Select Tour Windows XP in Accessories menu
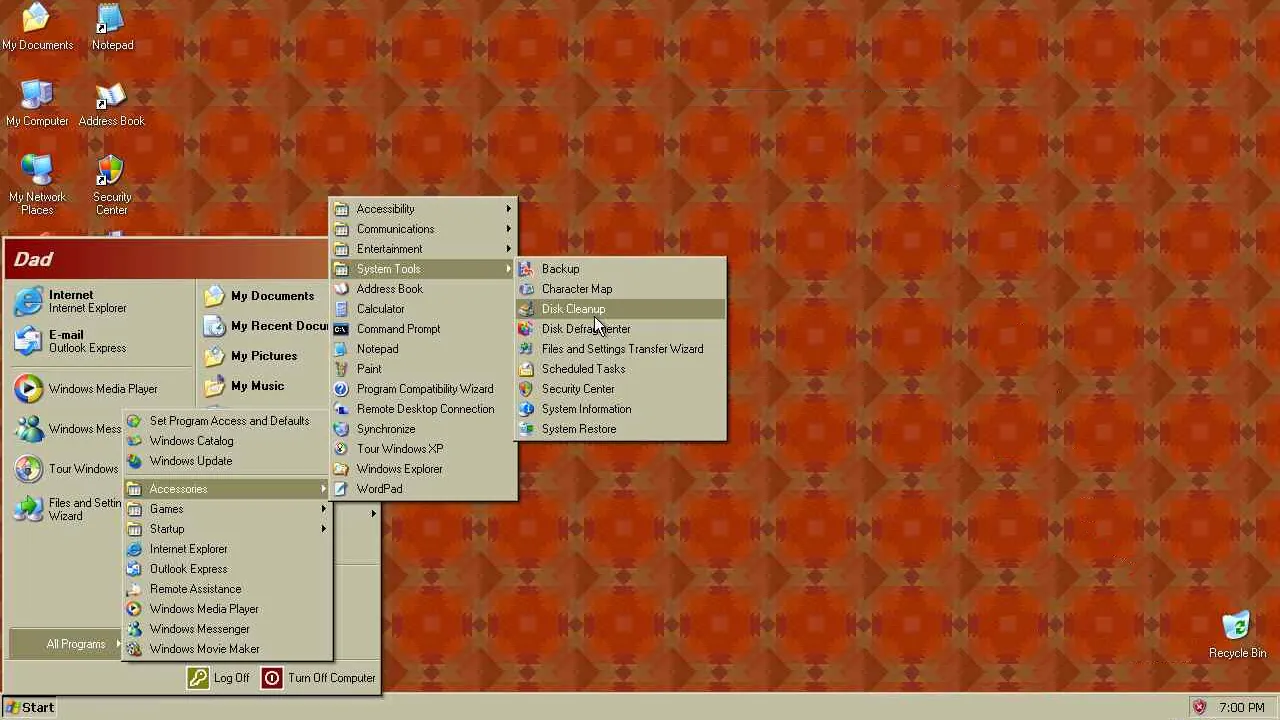 coord(423,449)
